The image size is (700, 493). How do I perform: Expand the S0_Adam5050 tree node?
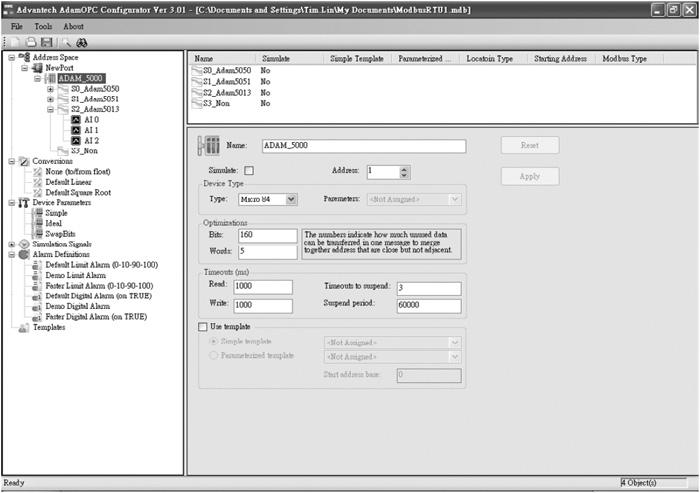coord(50,88)
